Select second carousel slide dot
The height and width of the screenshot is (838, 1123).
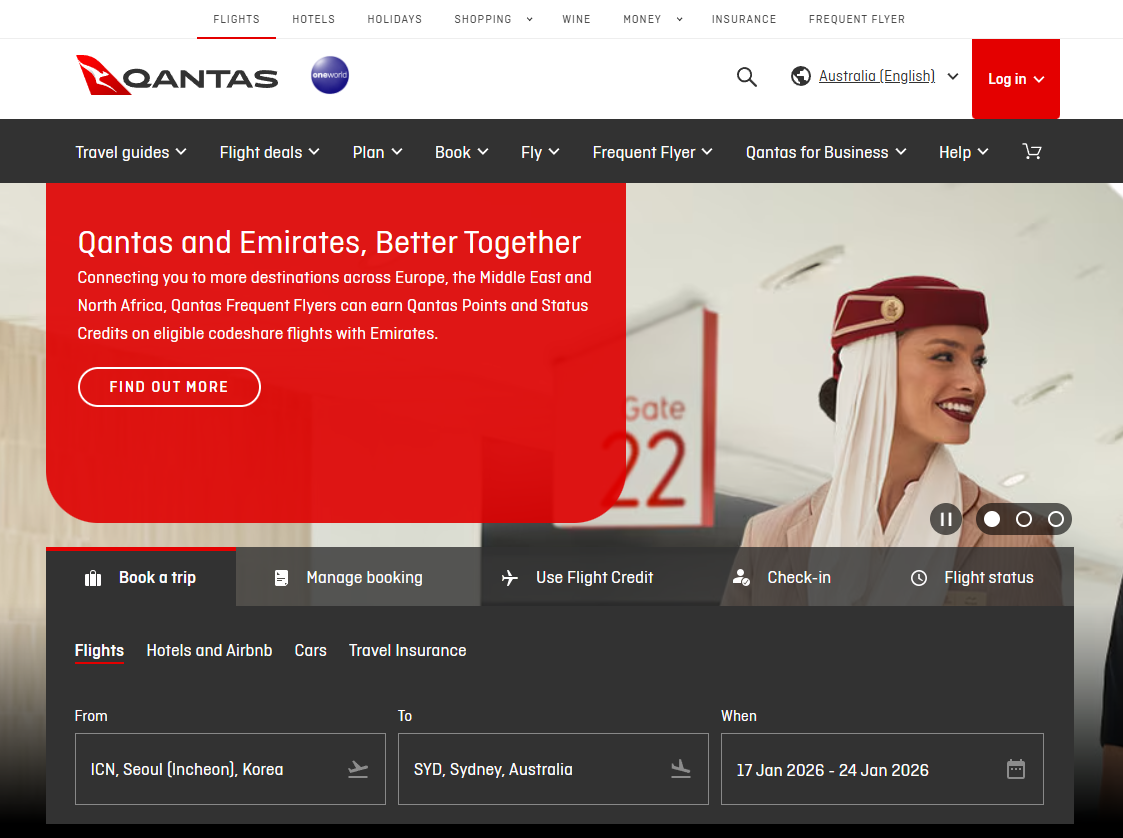1024,519
